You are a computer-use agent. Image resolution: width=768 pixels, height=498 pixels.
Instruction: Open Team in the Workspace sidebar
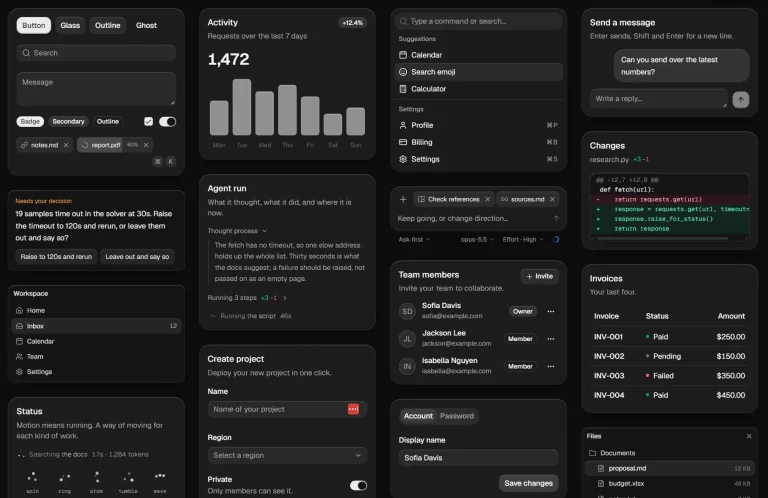tap(96, 356)
